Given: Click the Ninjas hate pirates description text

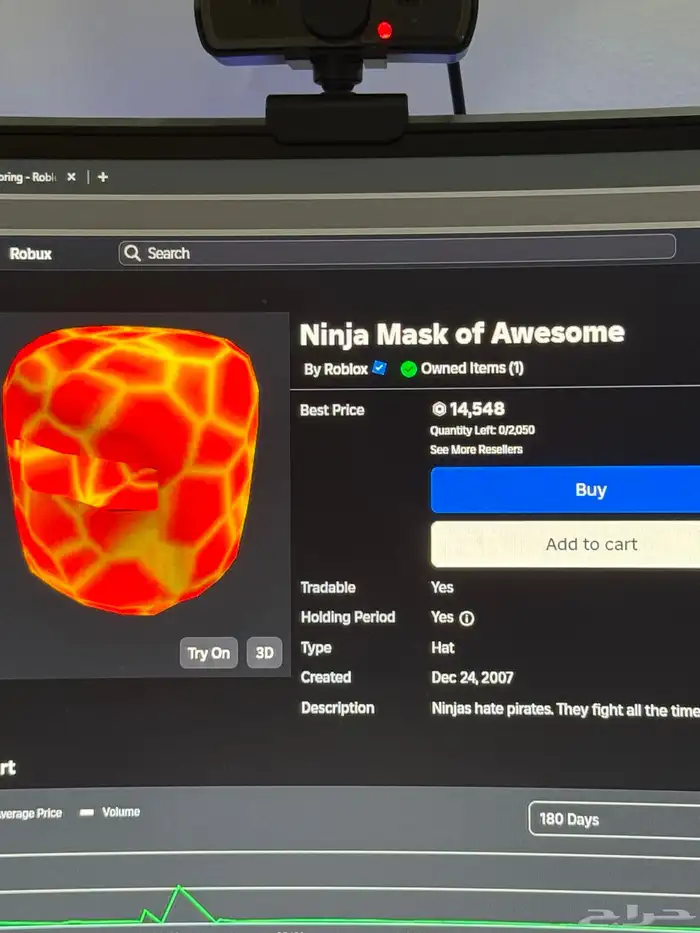Looking at the screenshot, I should click(565, 710).
